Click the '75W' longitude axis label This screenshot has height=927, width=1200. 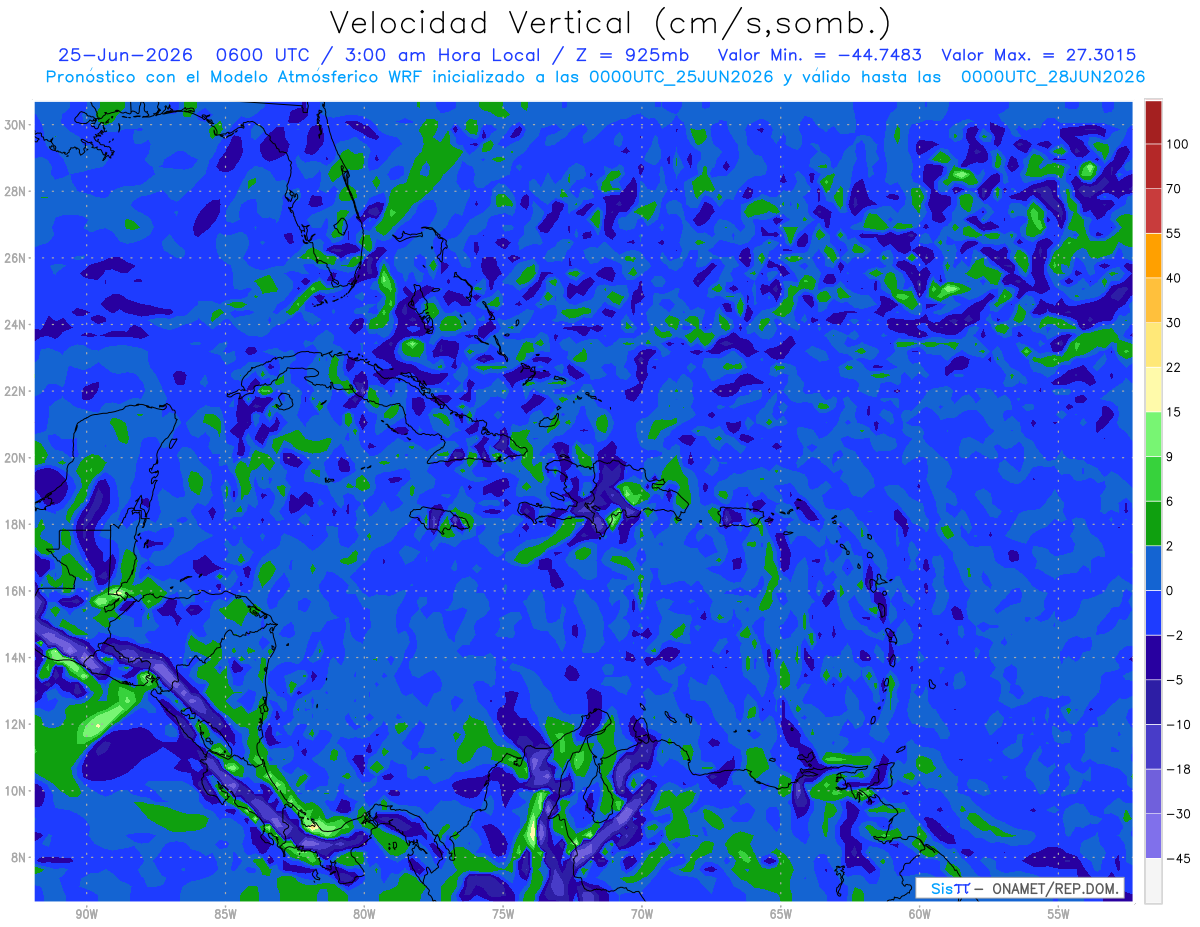coord(503,915)
